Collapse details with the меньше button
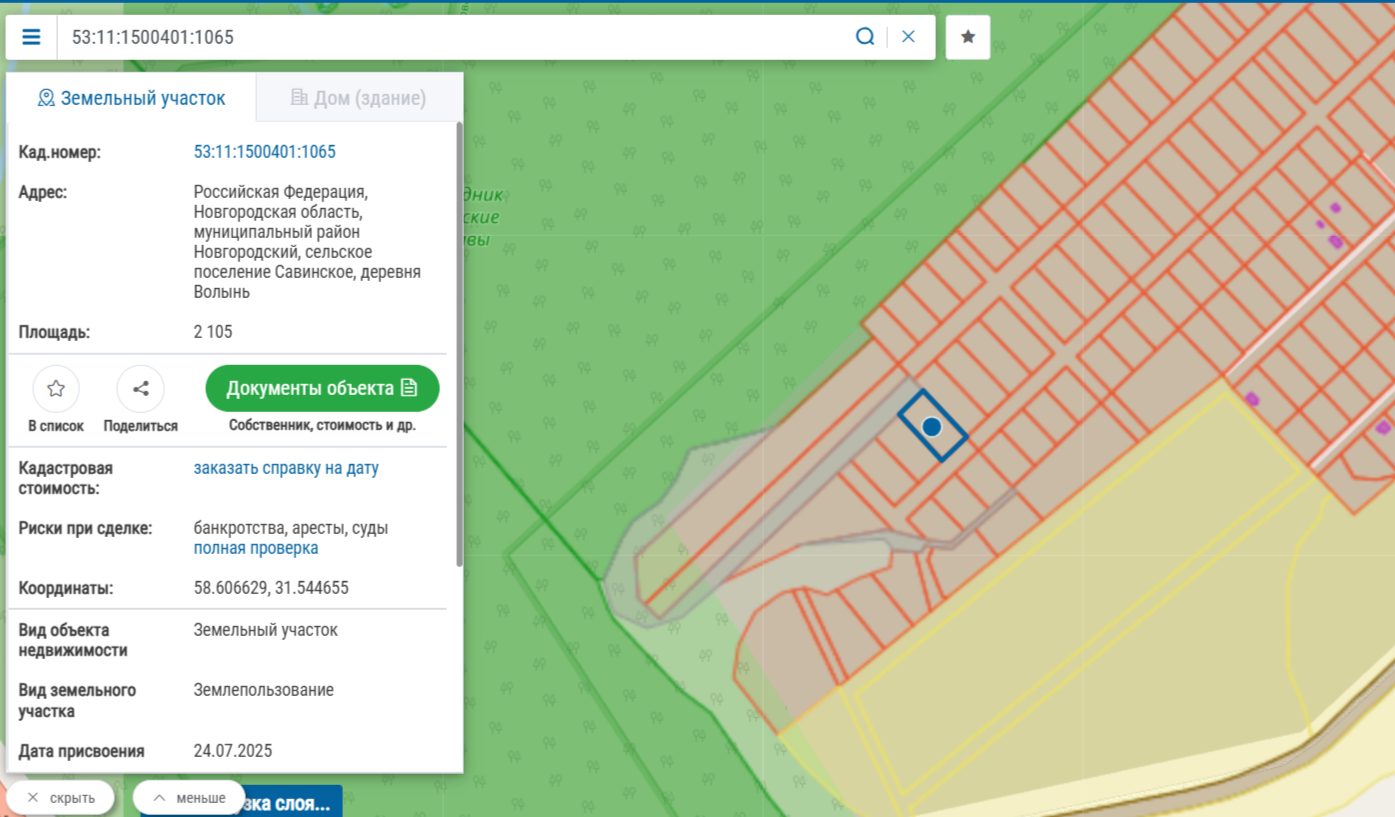Image resolution: width=1395 pixels, height=817 pixels. tap(189, 798)
